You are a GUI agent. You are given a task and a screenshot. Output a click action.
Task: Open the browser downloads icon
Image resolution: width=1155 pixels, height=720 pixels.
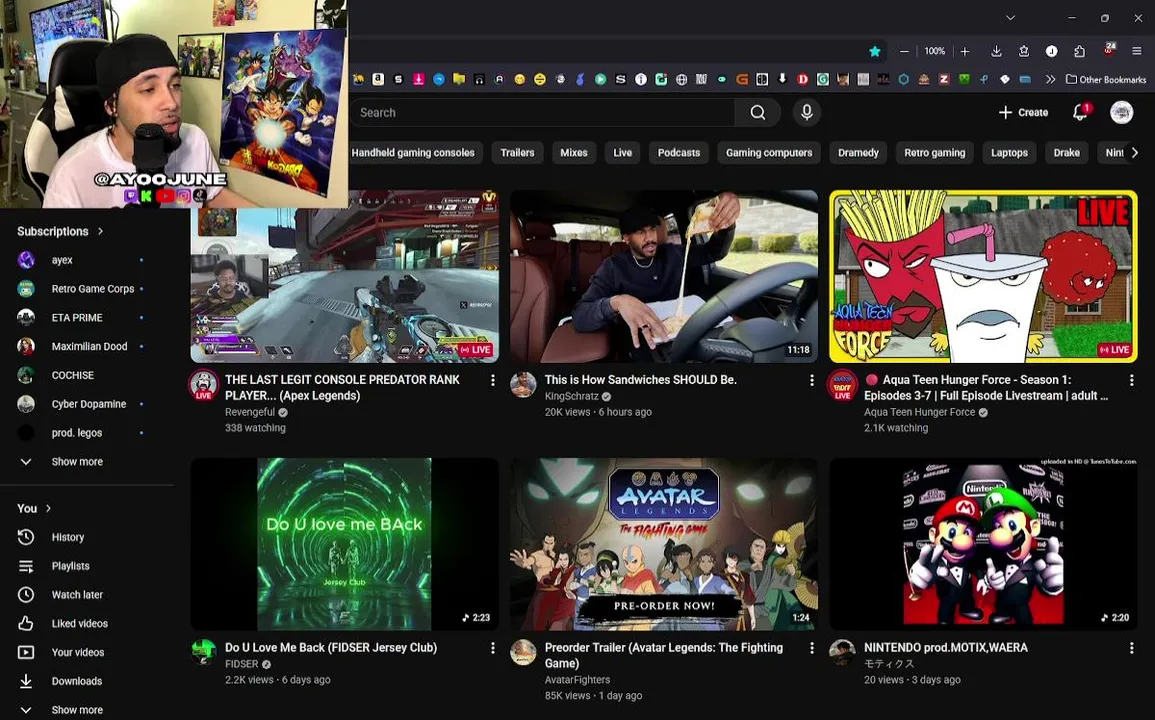[996, 51]
